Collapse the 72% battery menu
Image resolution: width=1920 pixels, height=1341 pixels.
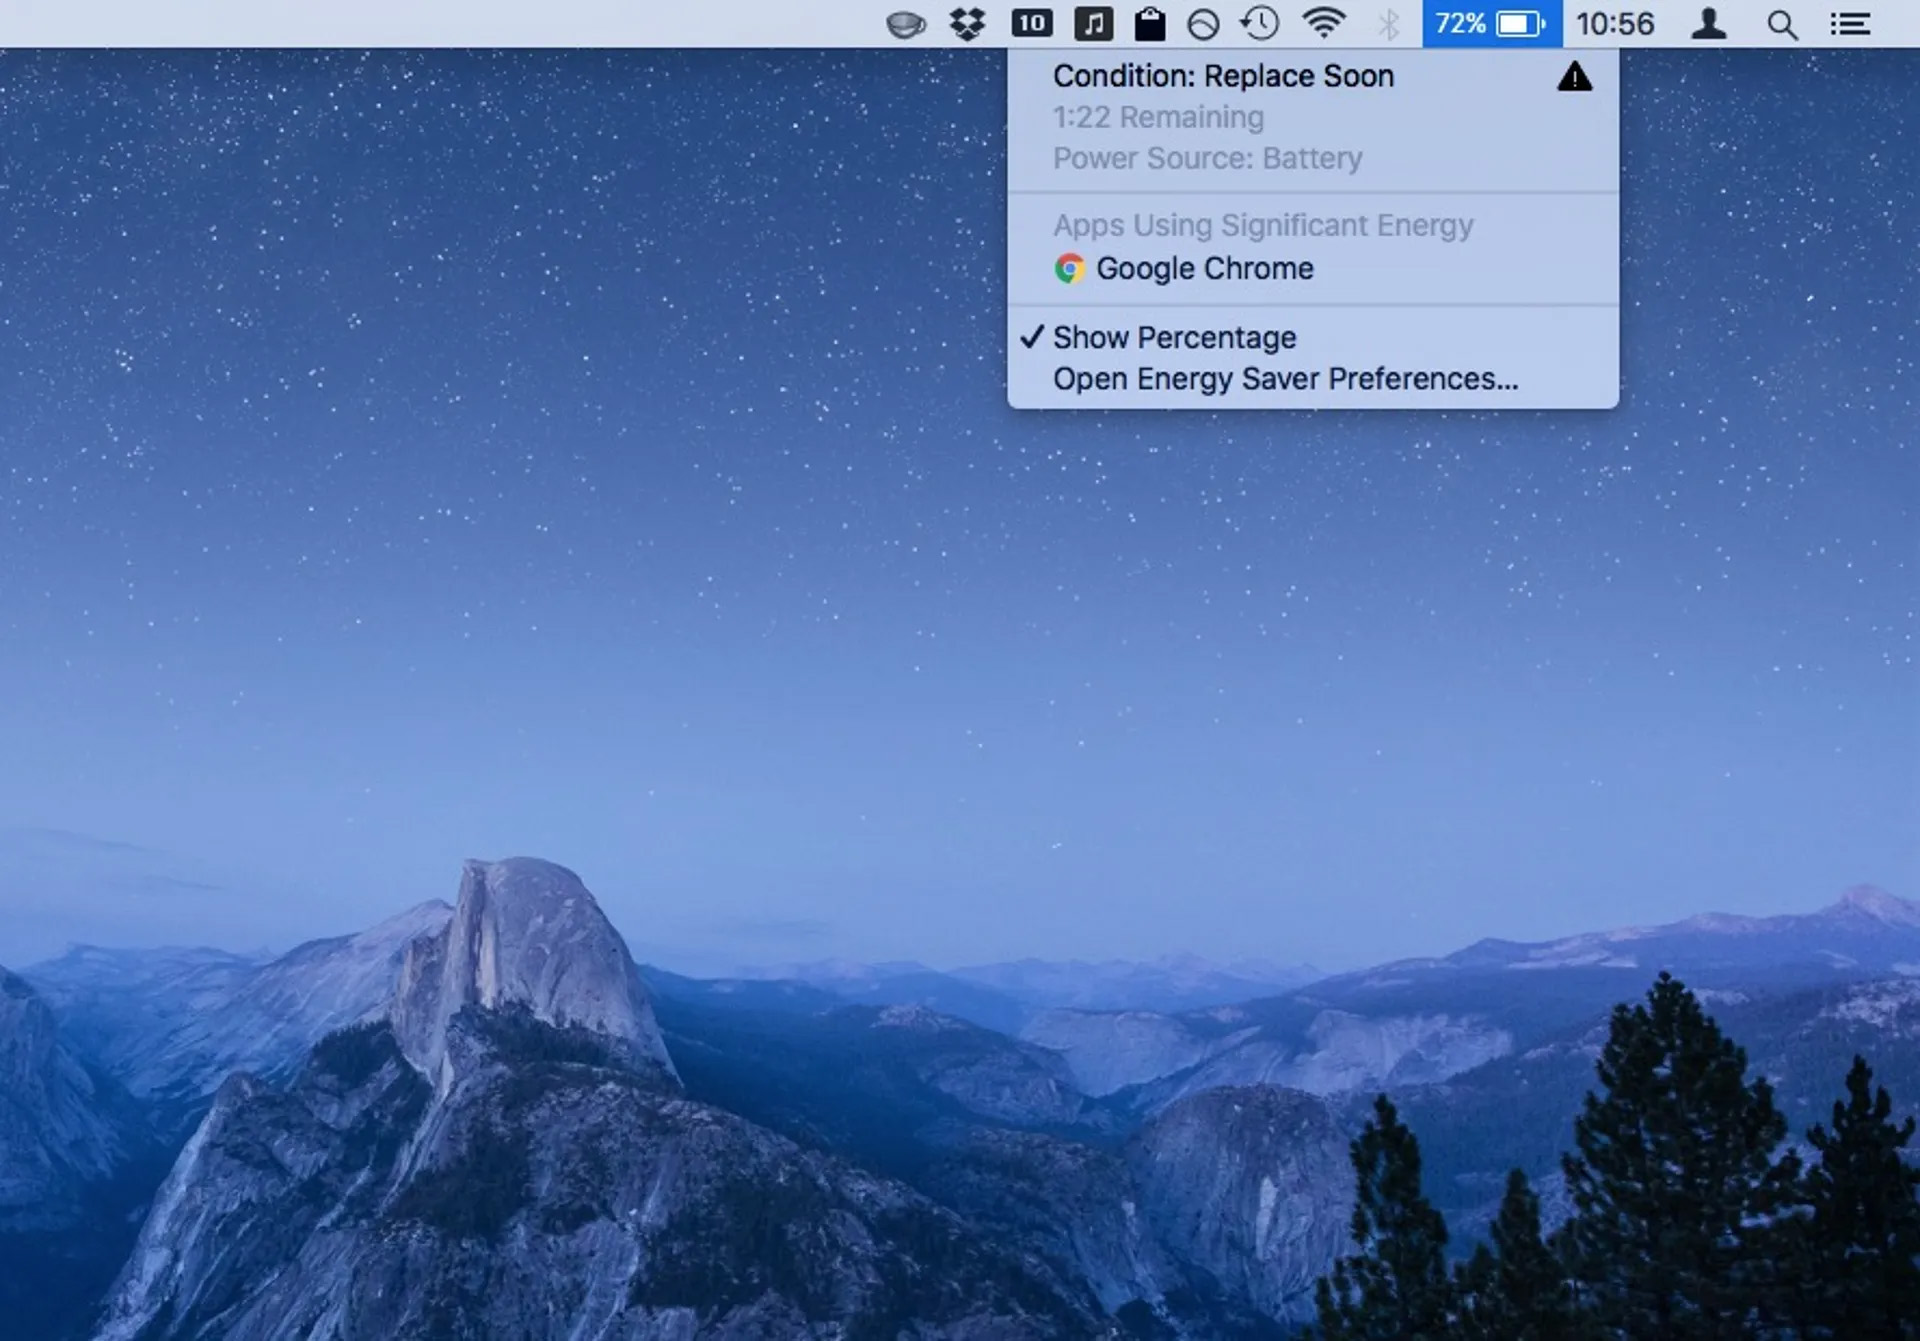1491,24
